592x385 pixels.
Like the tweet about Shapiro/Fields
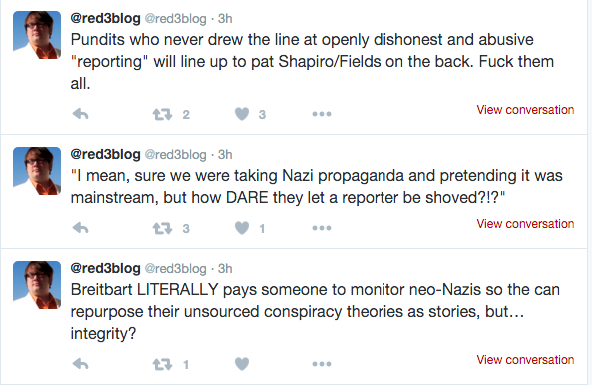[x=242, y=114]
